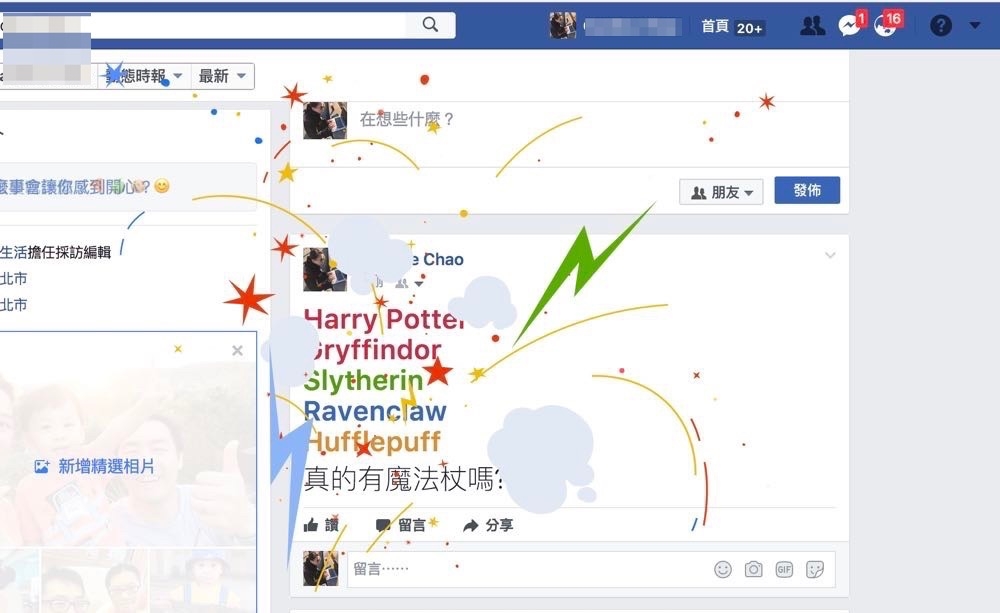Go to 首頁 home link
The height and width of the screenshot is (613, 1000).
pyautogui.click(x=715, y=26)
